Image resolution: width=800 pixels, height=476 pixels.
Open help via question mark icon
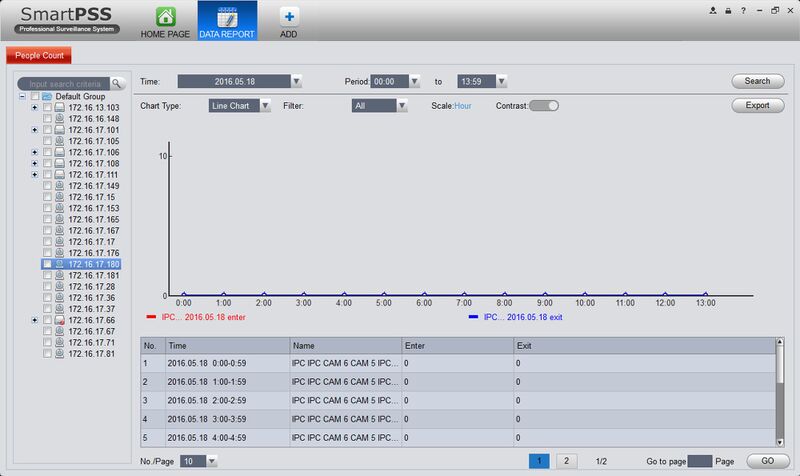[743, 10]
